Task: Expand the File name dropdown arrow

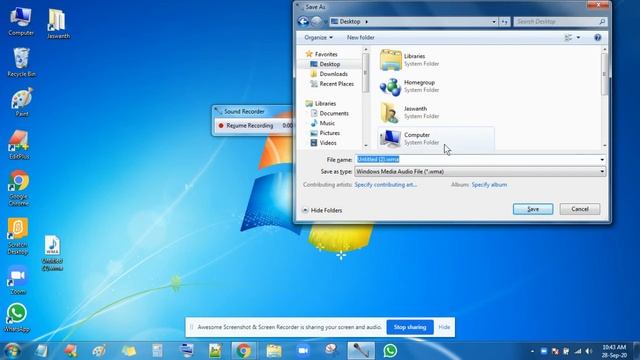Action: 602,160
